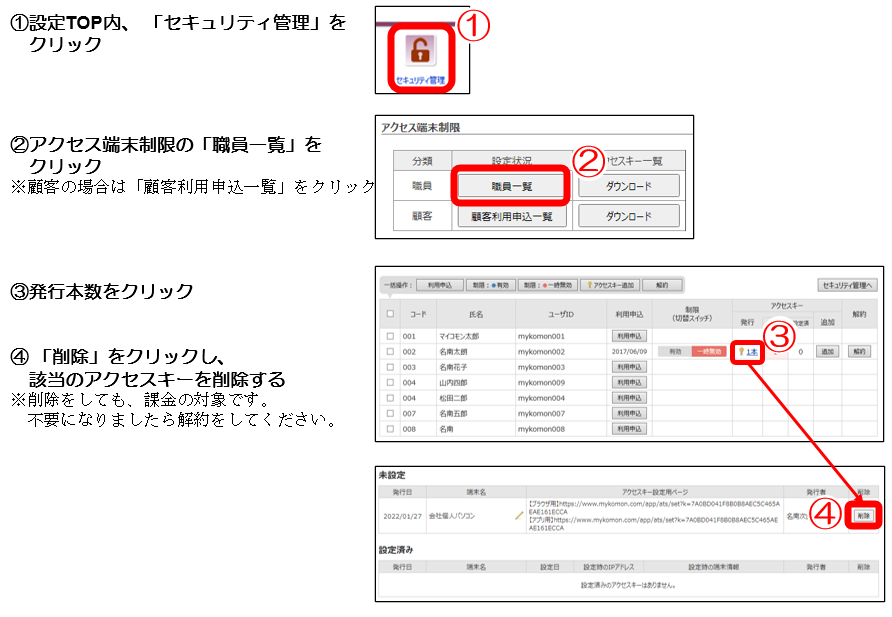Download the access key list for 顧客
Viewport: 892px width, 617px height.
pyautogui.click(x=629, y=216)
